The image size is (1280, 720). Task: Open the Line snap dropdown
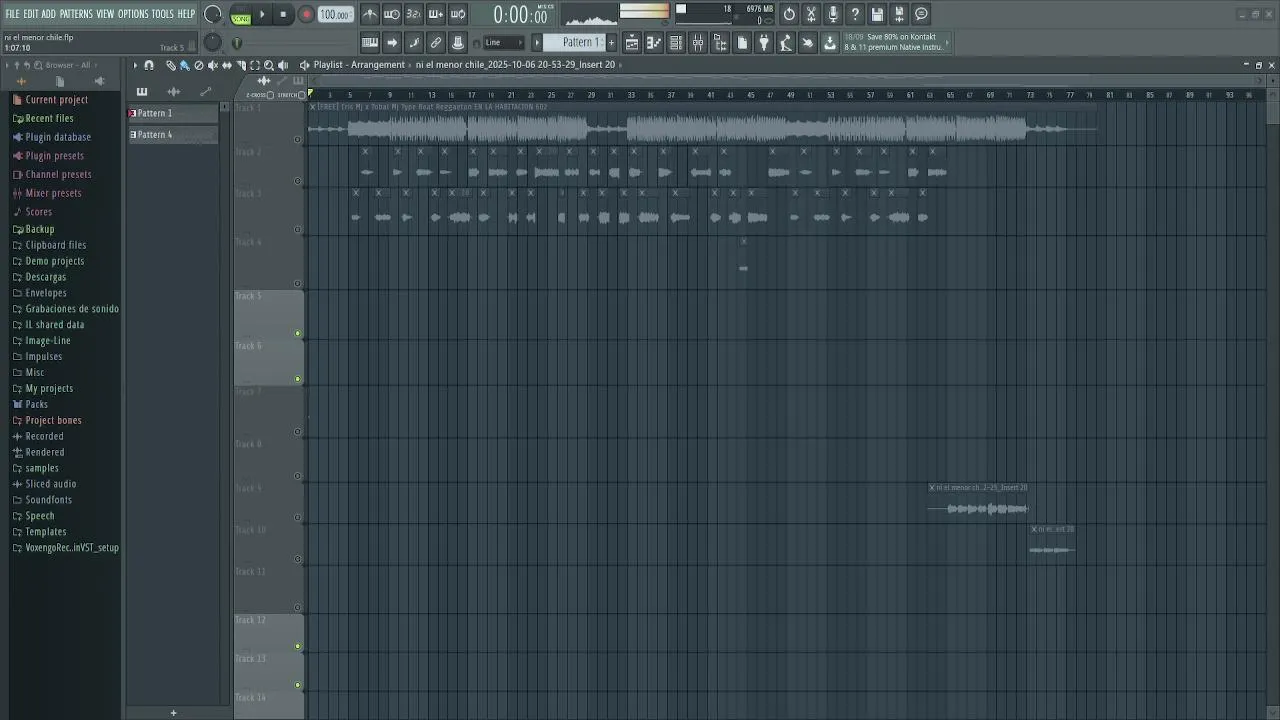(503, 42)
